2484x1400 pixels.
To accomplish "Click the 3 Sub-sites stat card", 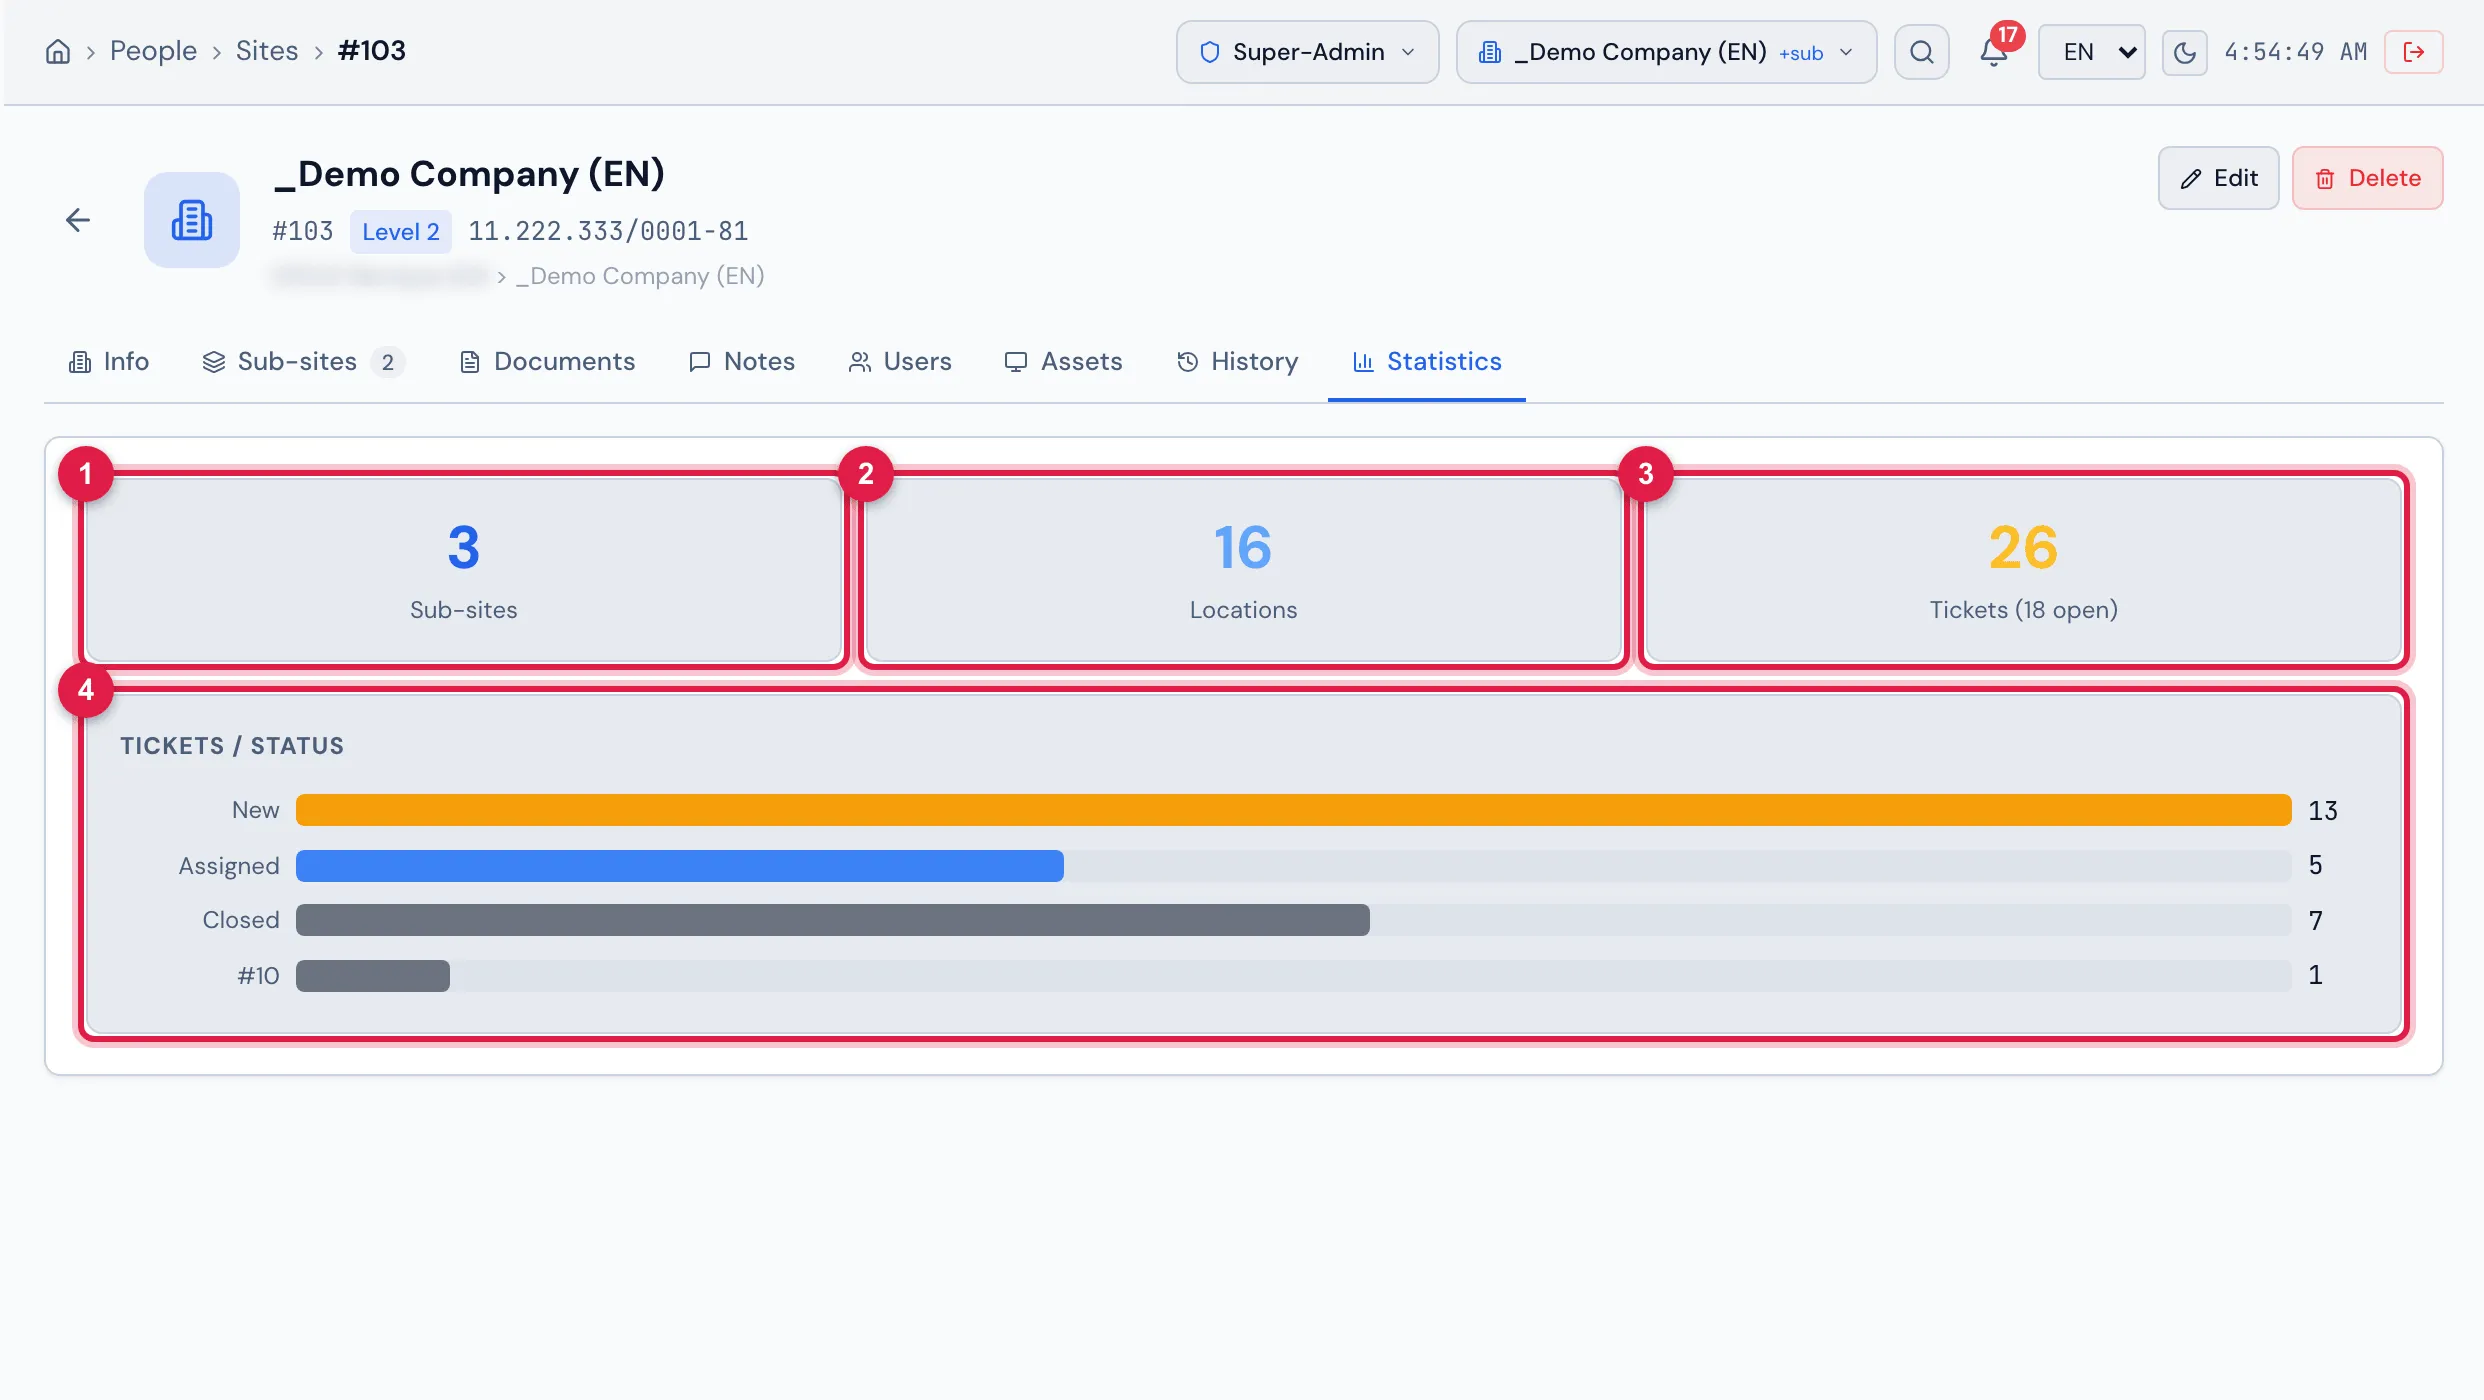I will coord(463,570).
